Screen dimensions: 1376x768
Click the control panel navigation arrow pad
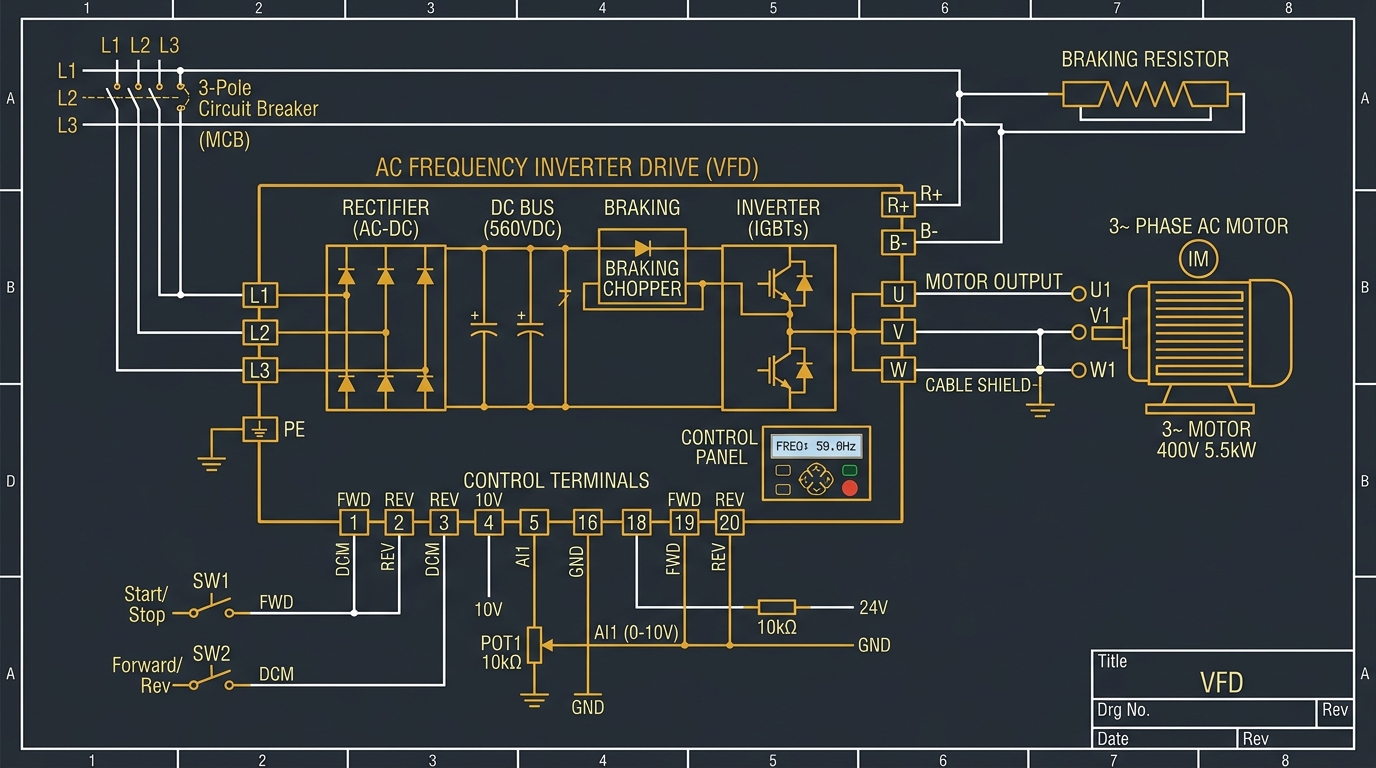[817, 479]
